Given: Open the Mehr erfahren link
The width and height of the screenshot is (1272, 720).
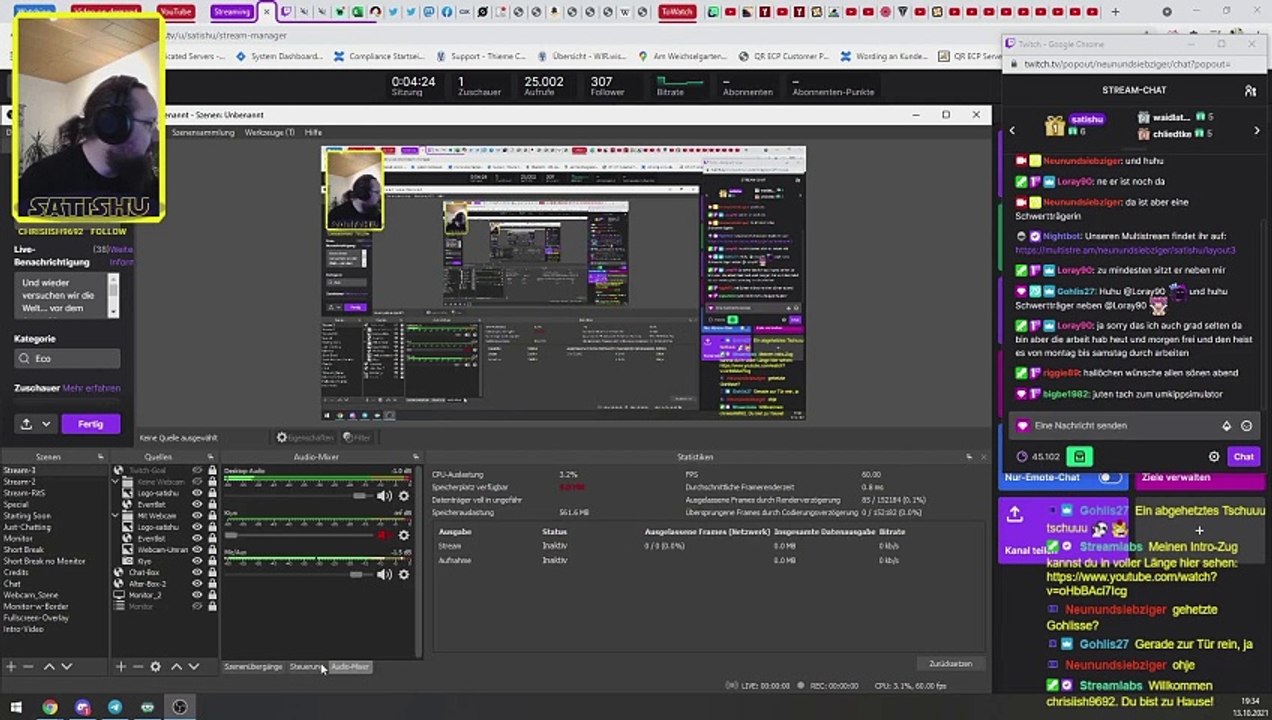Looking at the screenshot, I should [x=92, y=388].
